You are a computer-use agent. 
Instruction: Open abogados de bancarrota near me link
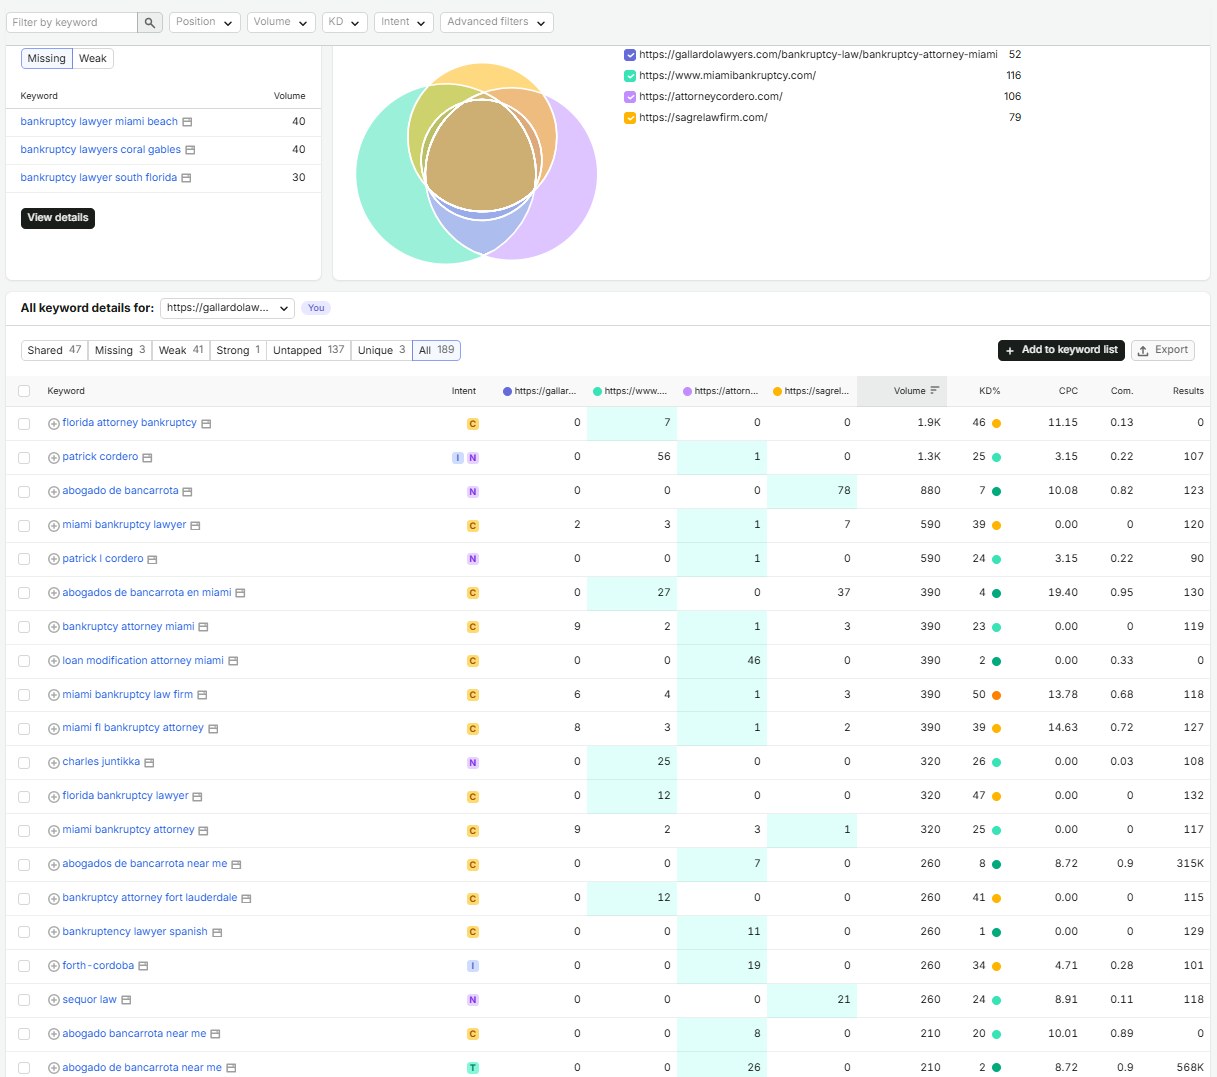pos(145,864)
